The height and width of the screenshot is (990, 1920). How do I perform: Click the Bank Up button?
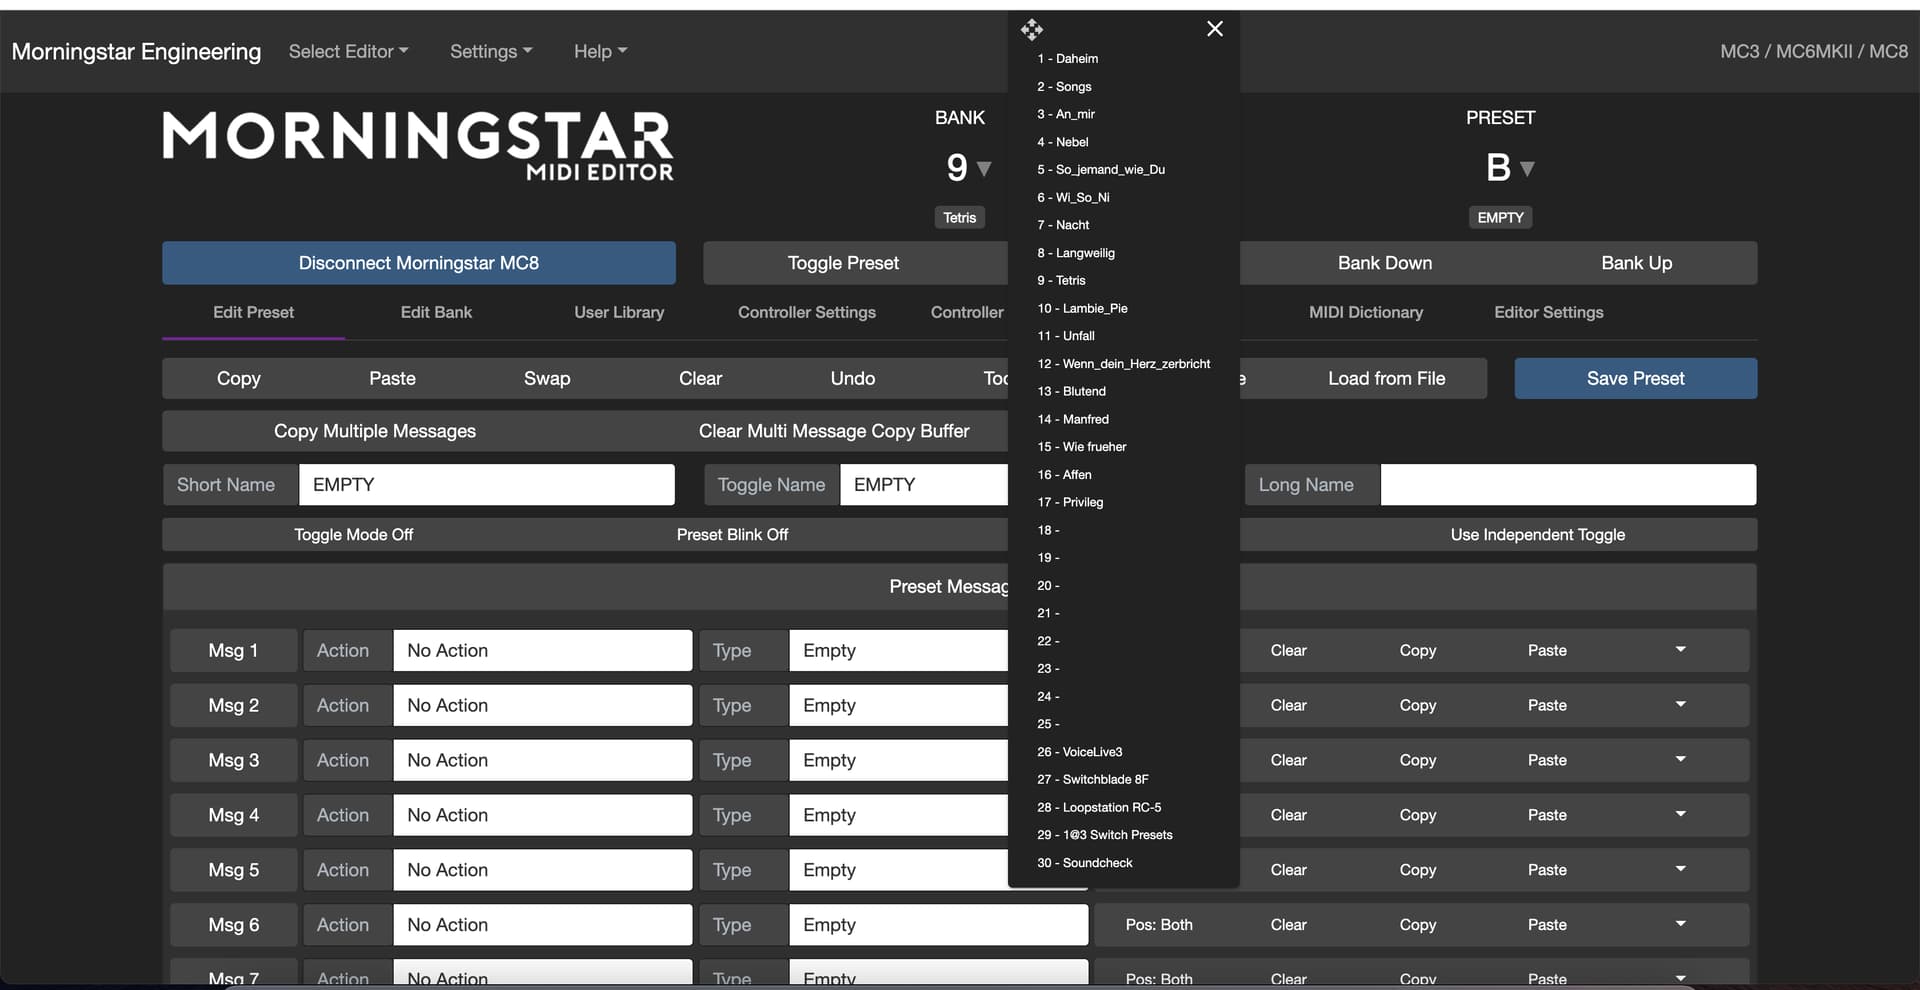[x=1636, y=263]
